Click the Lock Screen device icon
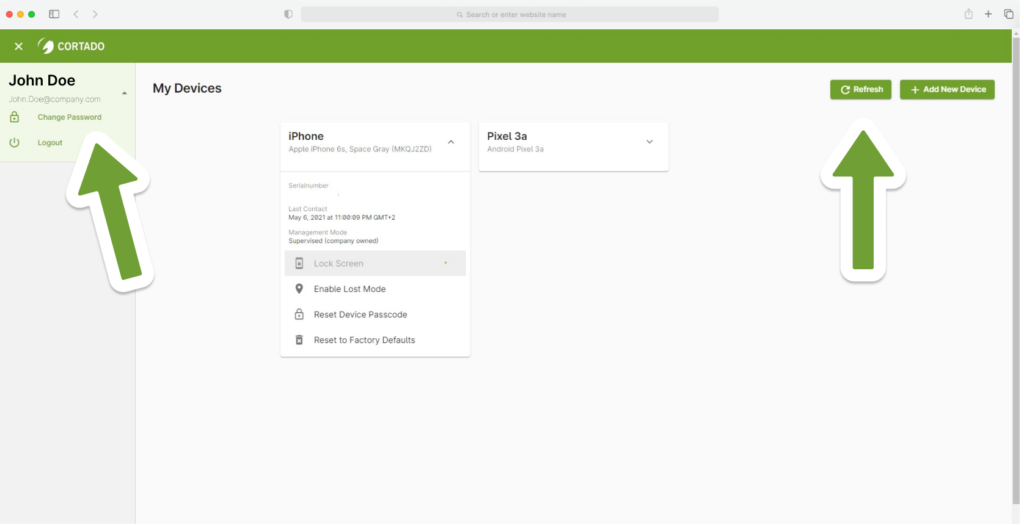 [x=299, y=263]
